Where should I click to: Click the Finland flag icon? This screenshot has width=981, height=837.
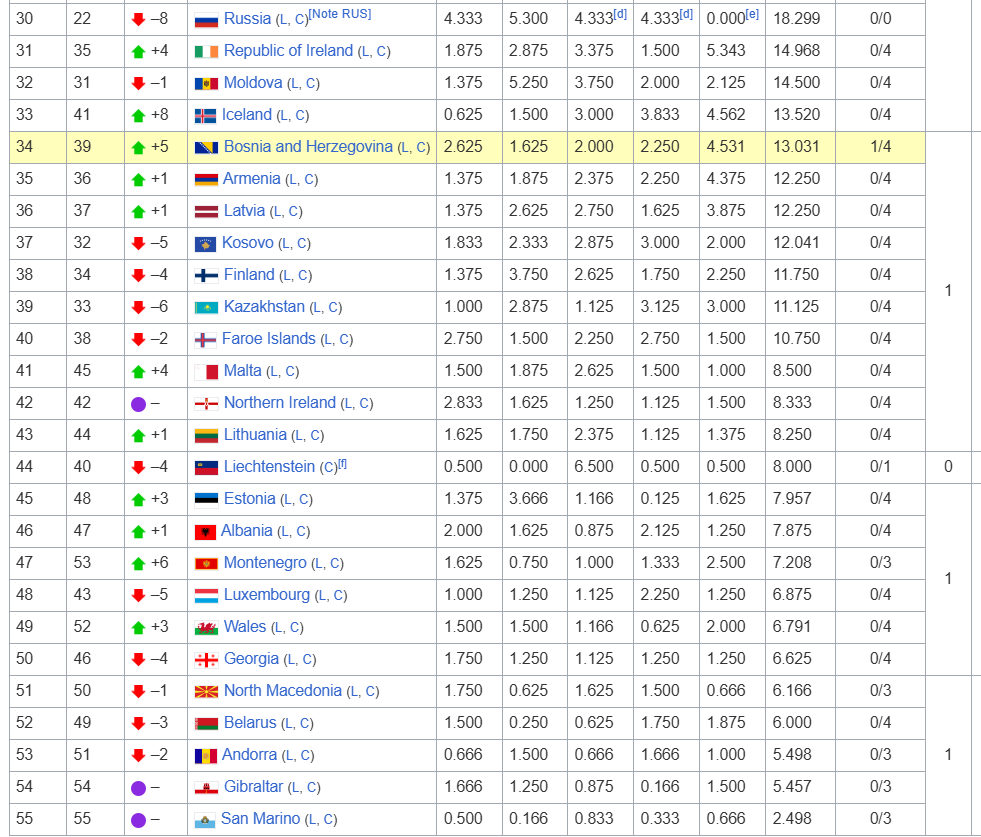[x=206, y=275]
